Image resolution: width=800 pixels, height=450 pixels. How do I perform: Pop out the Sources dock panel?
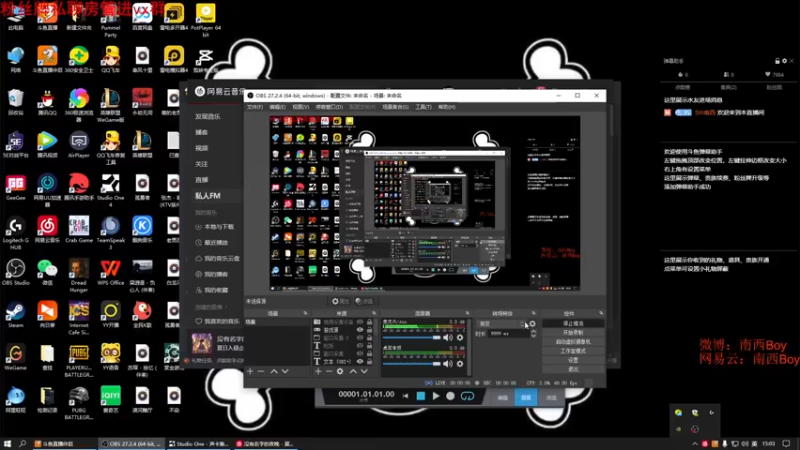click(373, 313)
